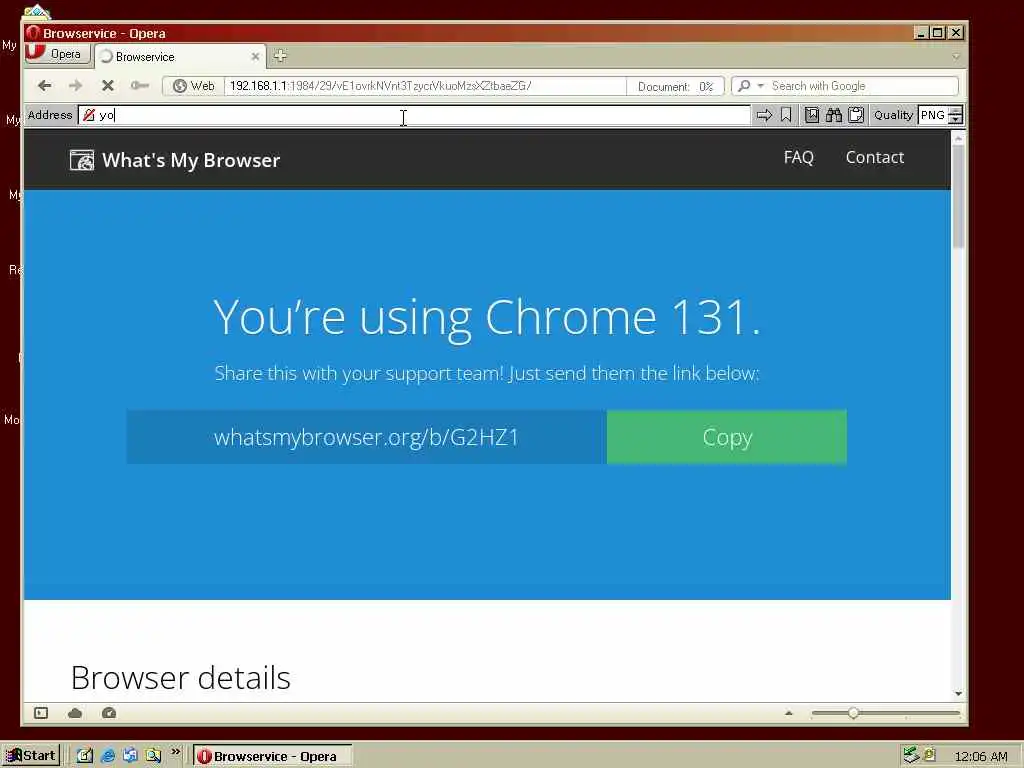This screenshot has width=1024, height=768.
Task: Click the system tray clock 12:06 AM
Action: point(981,756)
